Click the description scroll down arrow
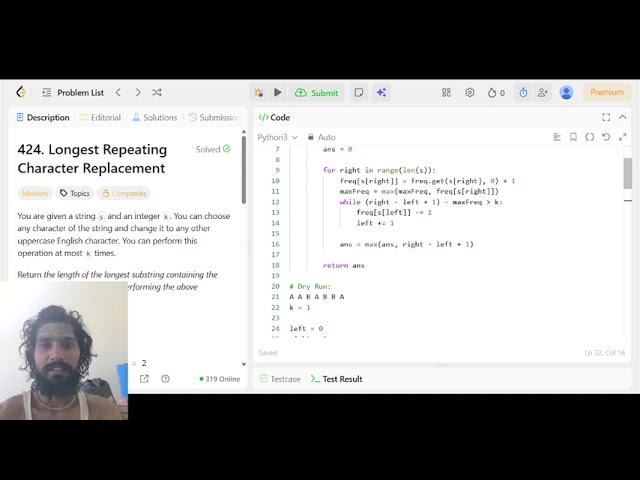 coord(244,364)
